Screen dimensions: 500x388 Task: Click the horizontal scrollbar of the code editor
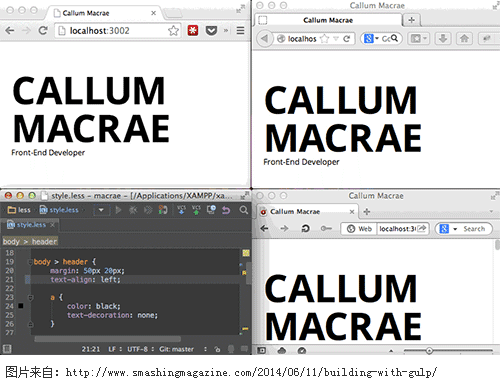[x=107, y=339]
